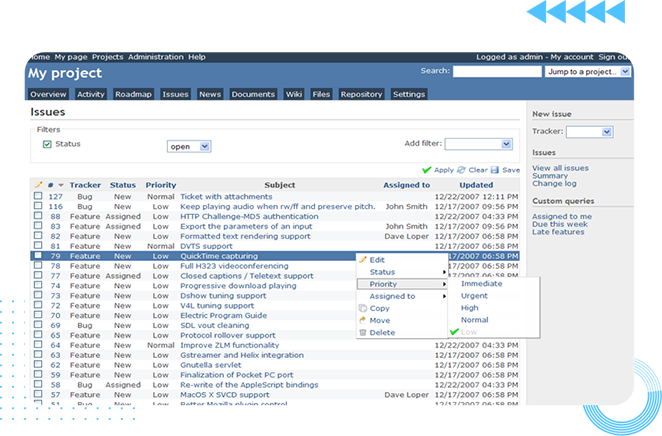
Task: Open issue 'Ticket with attachments'
Action: click(x=226, y=197)
